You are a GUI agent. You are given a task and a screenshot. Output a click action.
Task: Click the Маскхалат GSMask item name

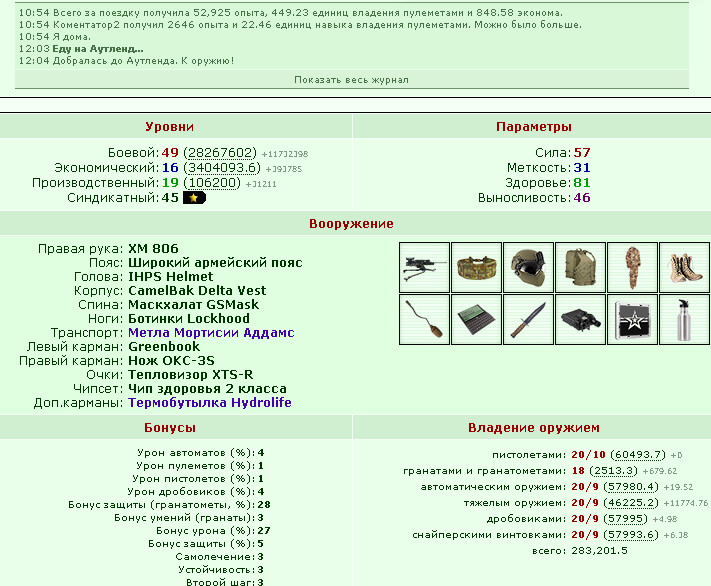coord(194,305)
